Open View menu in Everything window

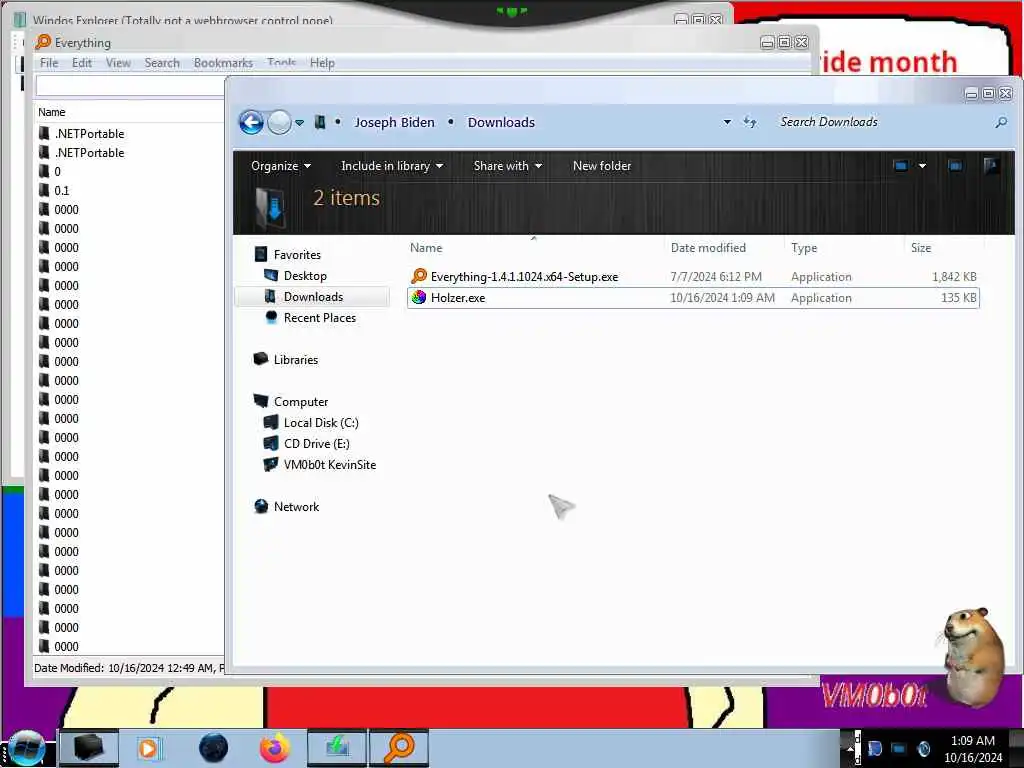(118, 63)
